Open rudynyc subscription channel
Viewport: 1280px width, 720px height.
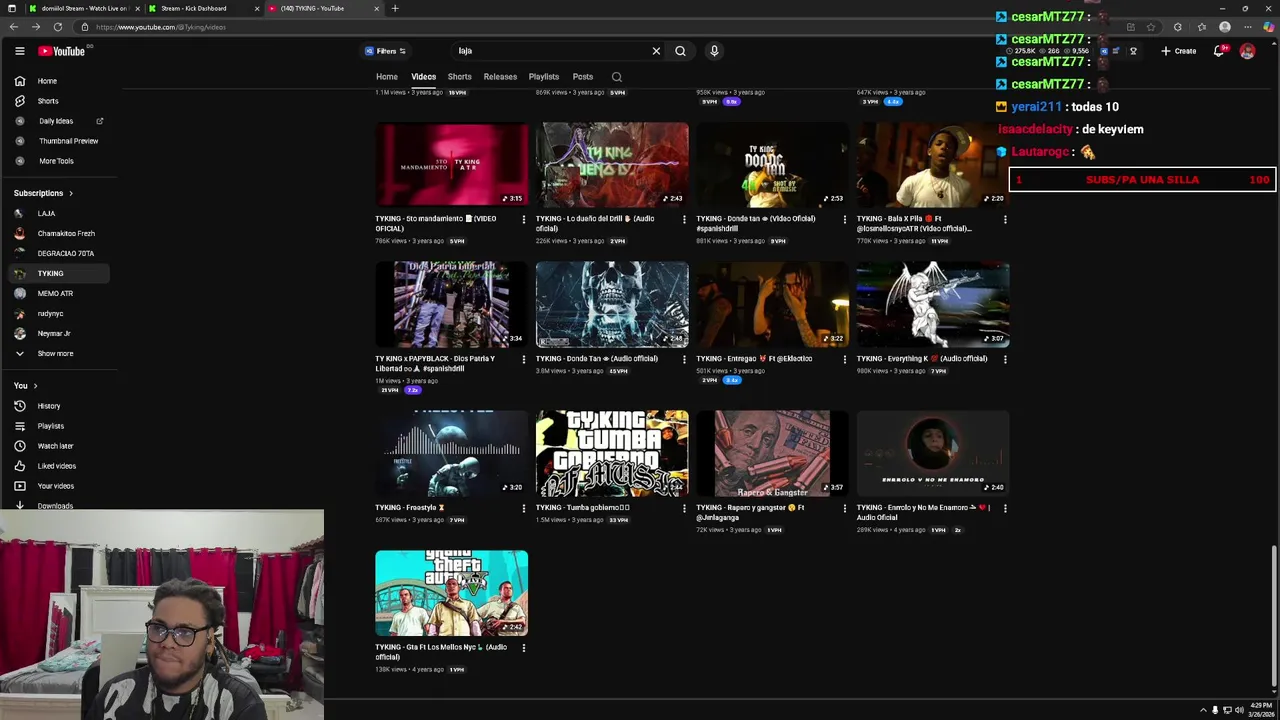point(50,313)
